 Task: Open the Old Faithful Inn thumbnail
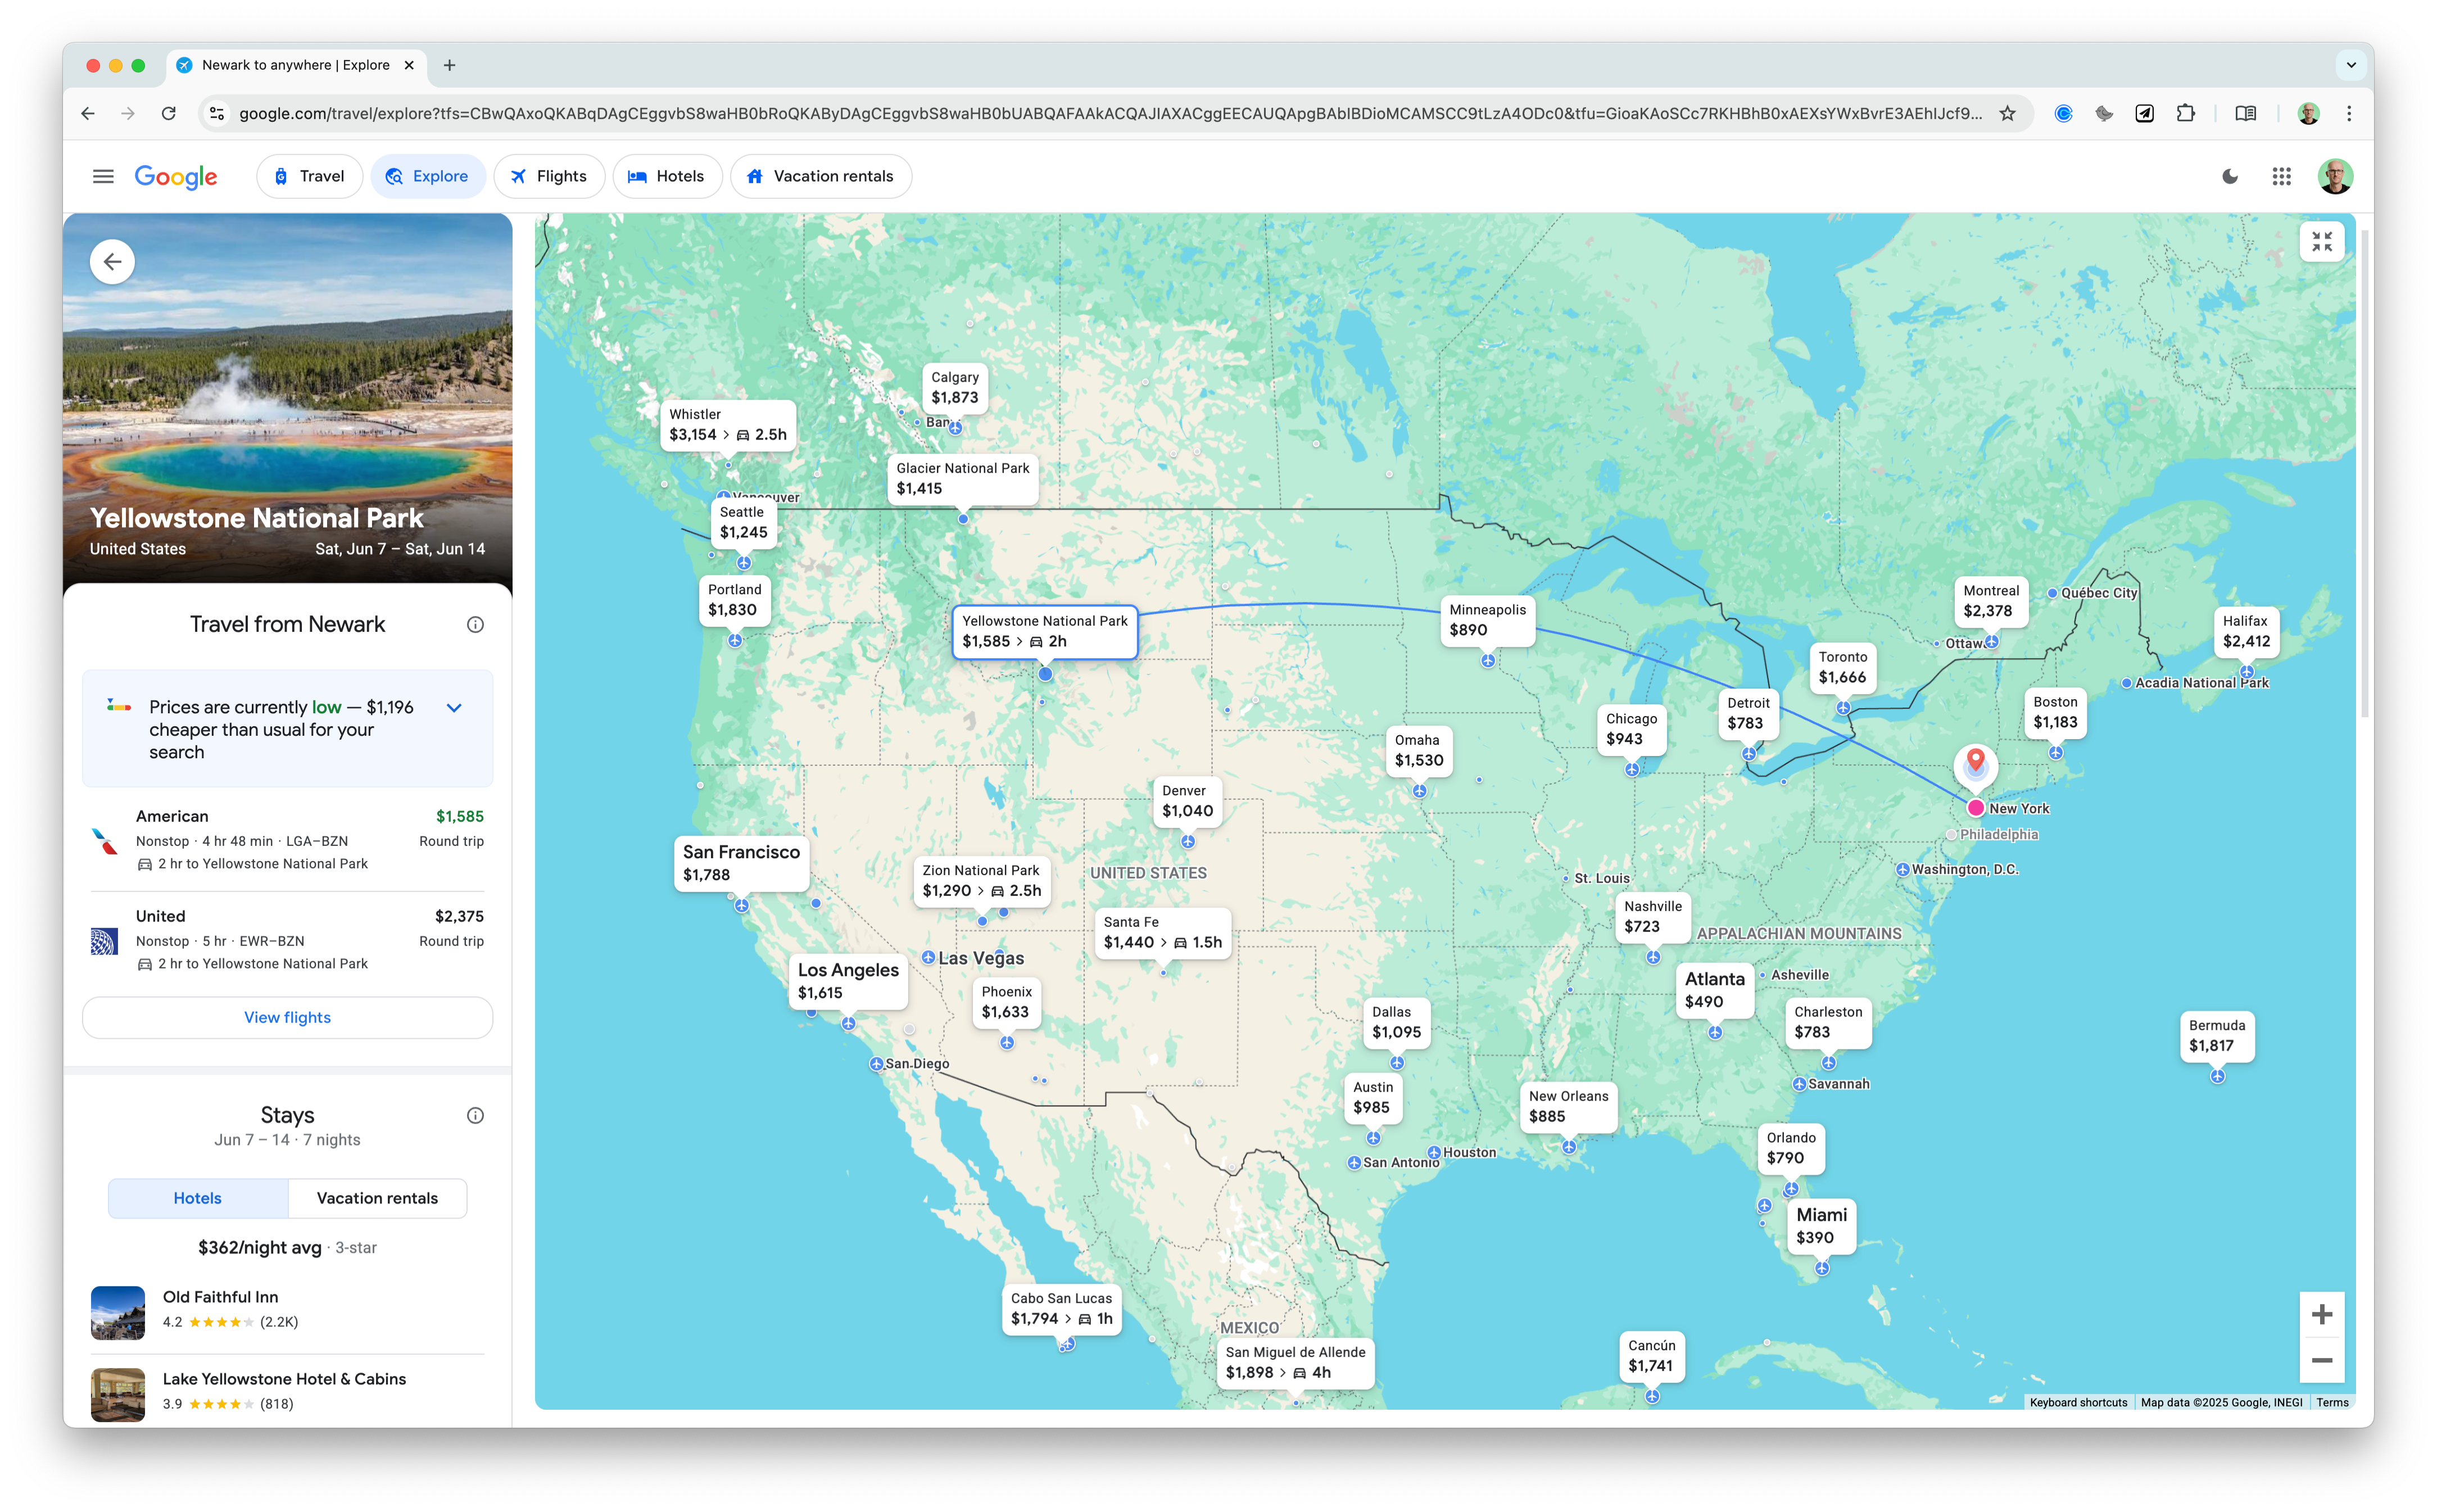118,1312
